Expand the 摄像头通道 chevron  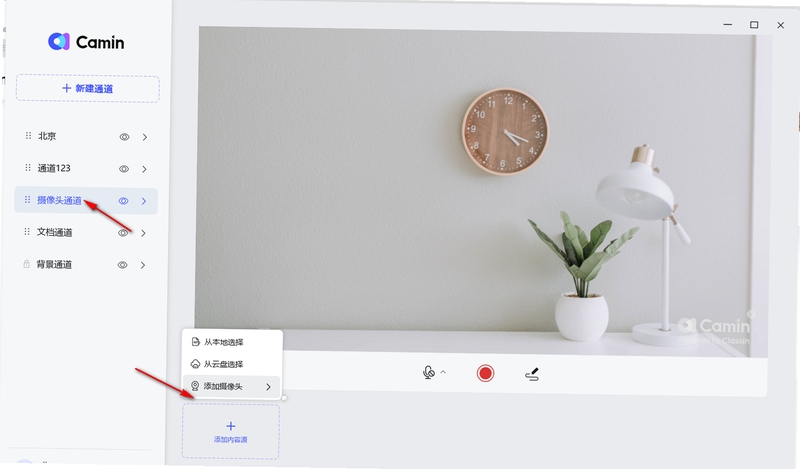(x=144, y=201)
